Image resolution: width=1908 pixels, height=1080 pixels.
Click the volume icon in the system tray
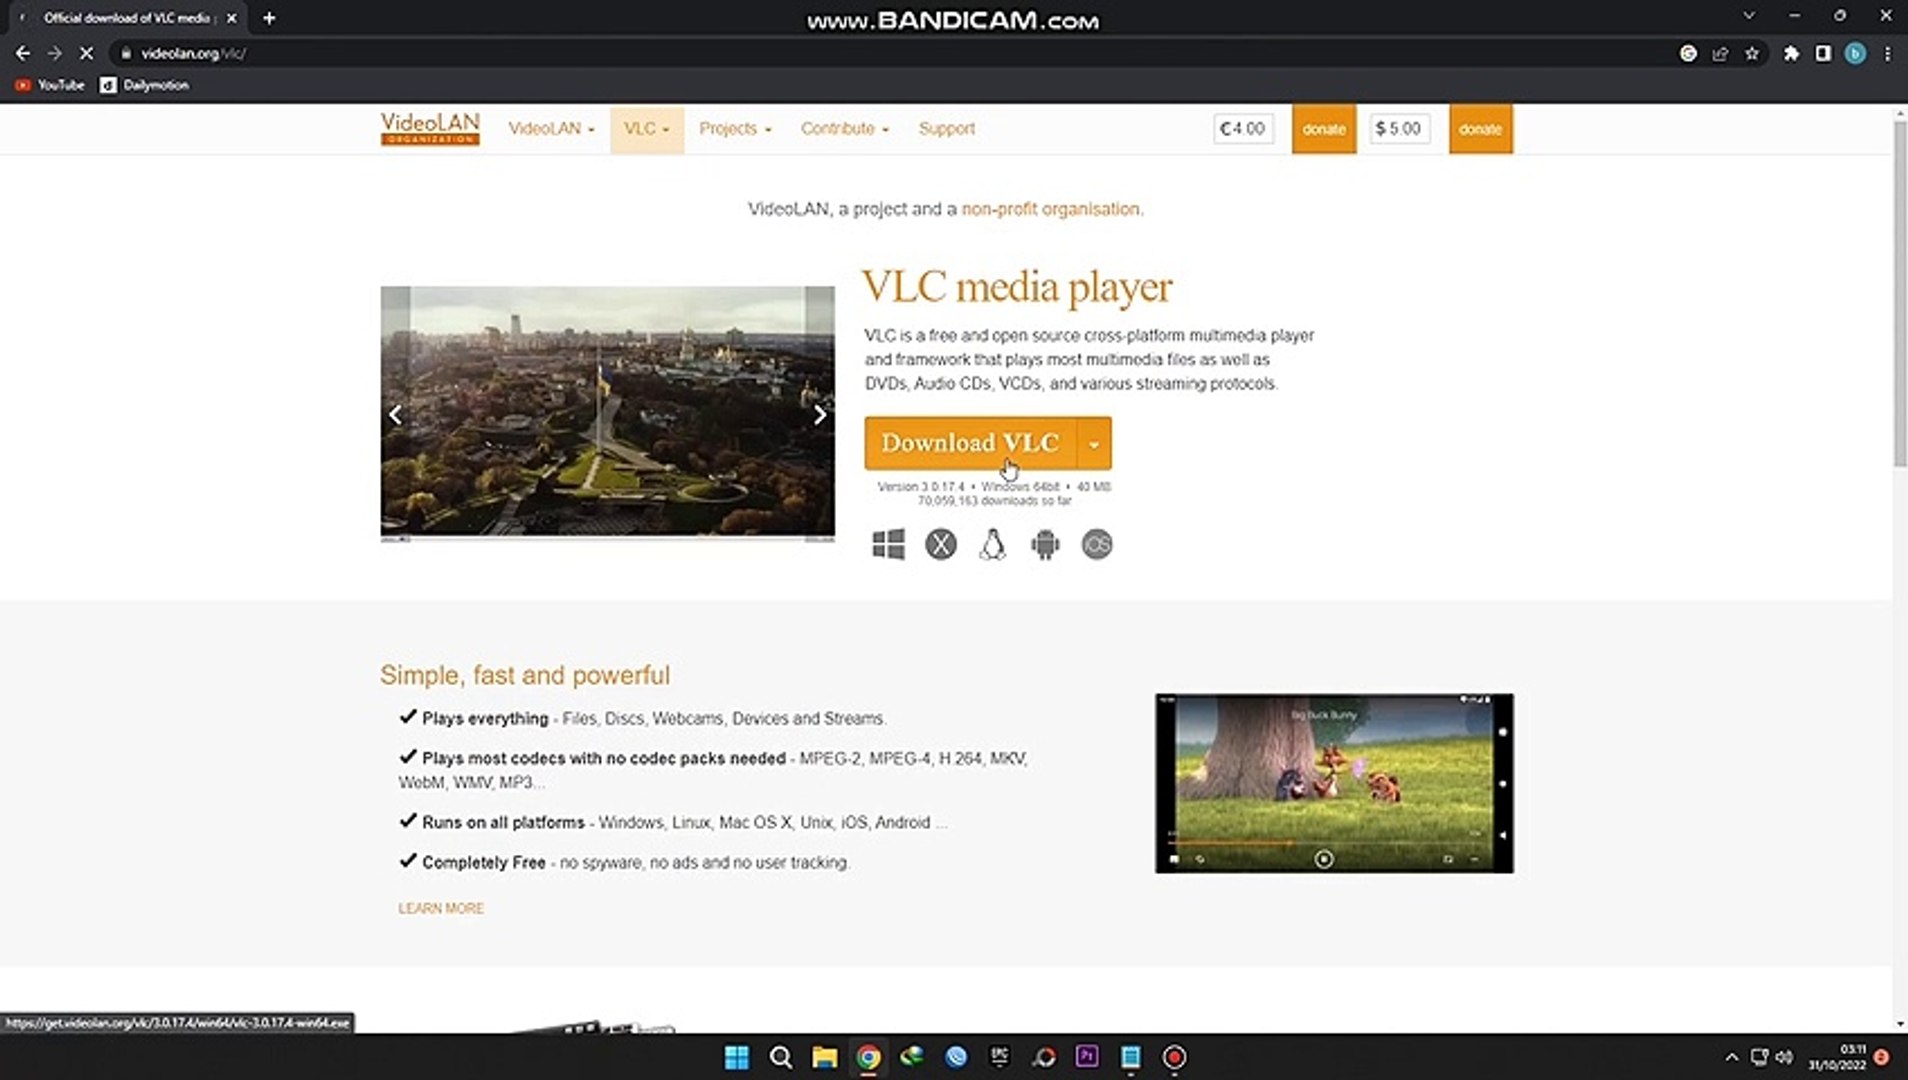click(1784, 1057)
